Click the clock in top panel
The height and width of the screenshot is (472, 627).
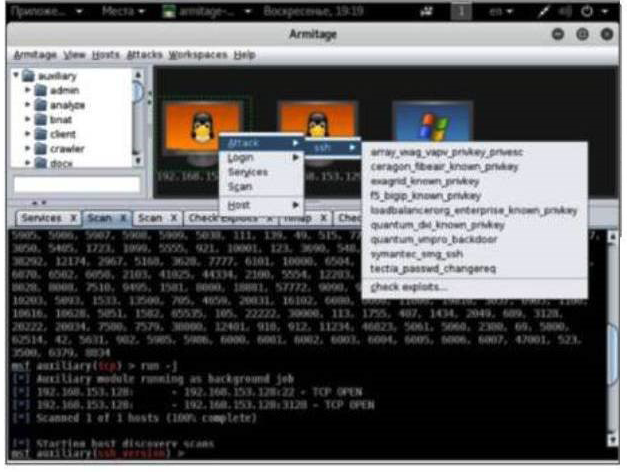pyautogui.click(x=313, y=11)
